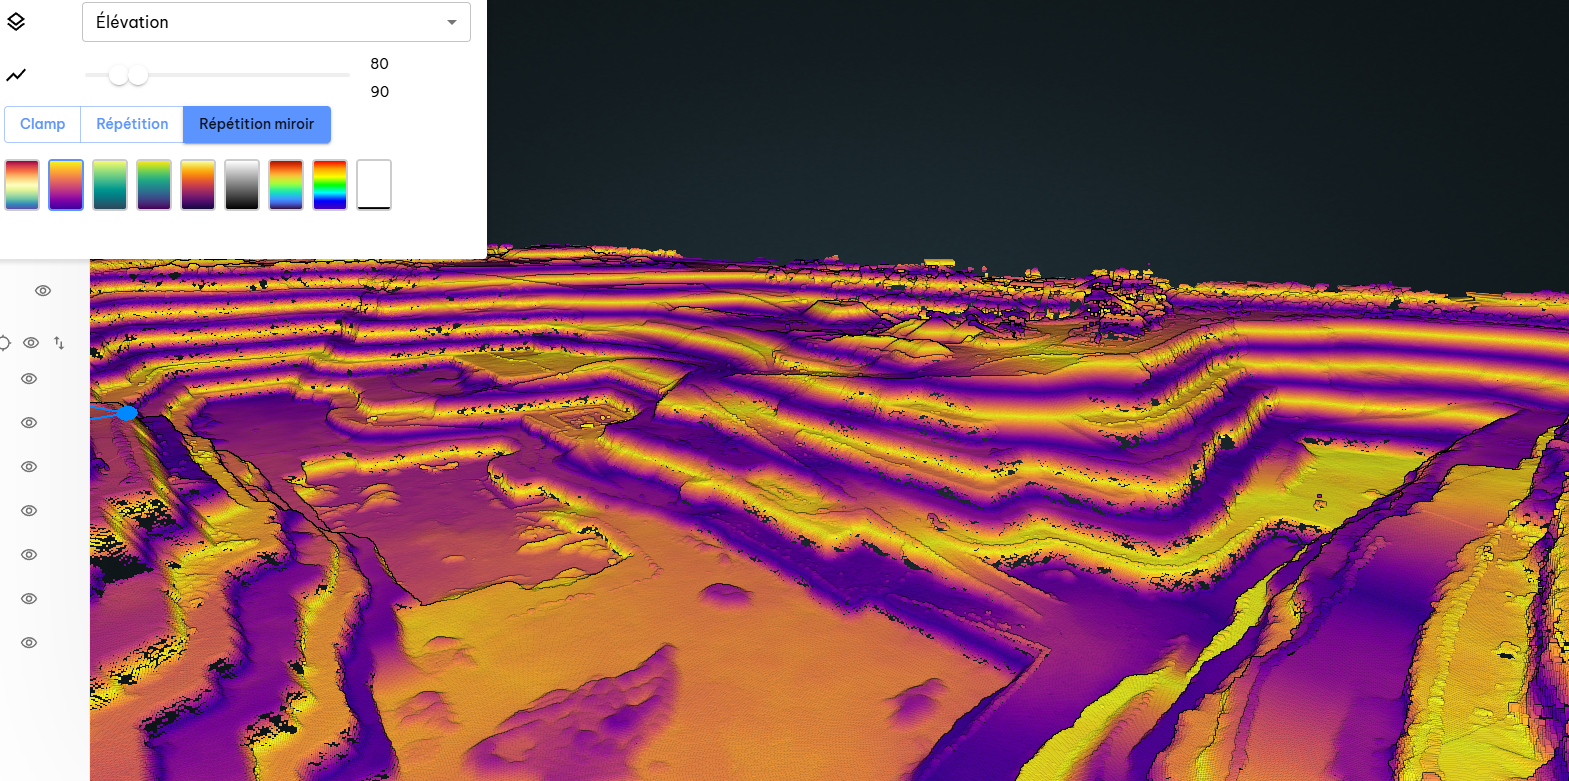Image resolution: width=1569 pixels, height=781 pixels.
Task: Click the line graph icon beside slider
Action: tap(16, 75)
